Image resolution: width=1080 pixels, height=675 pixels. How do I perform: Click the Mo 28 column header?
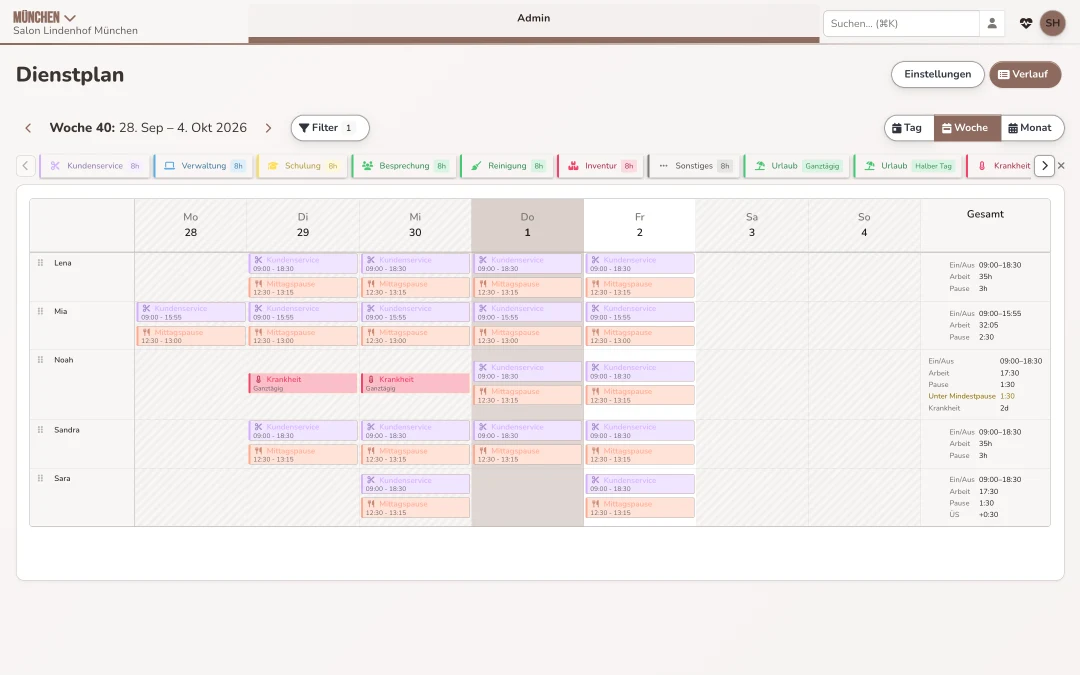tap(191, 225)
